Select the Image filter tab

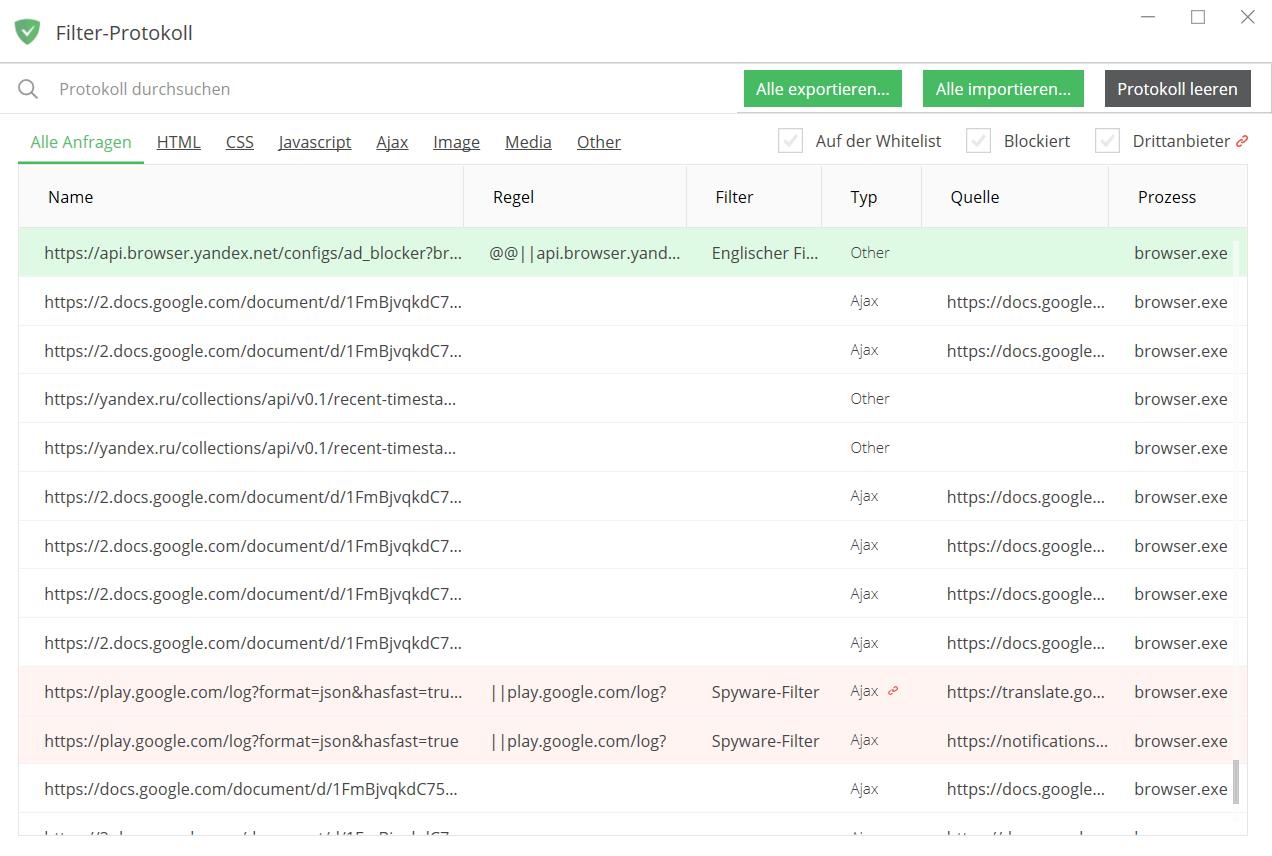click(456, 142)
